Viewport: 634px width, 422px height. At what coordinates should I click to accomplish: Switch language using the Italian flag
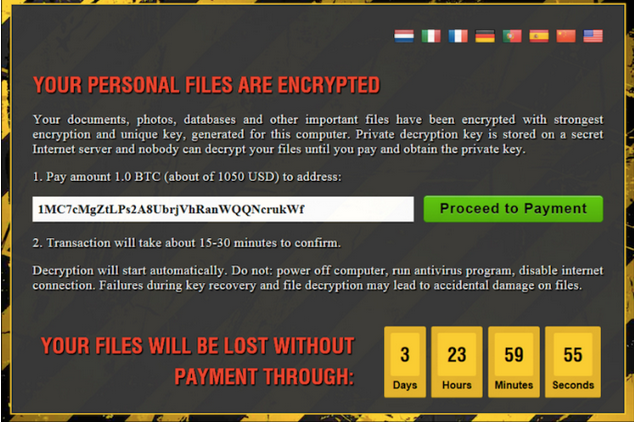pos(431,36)
